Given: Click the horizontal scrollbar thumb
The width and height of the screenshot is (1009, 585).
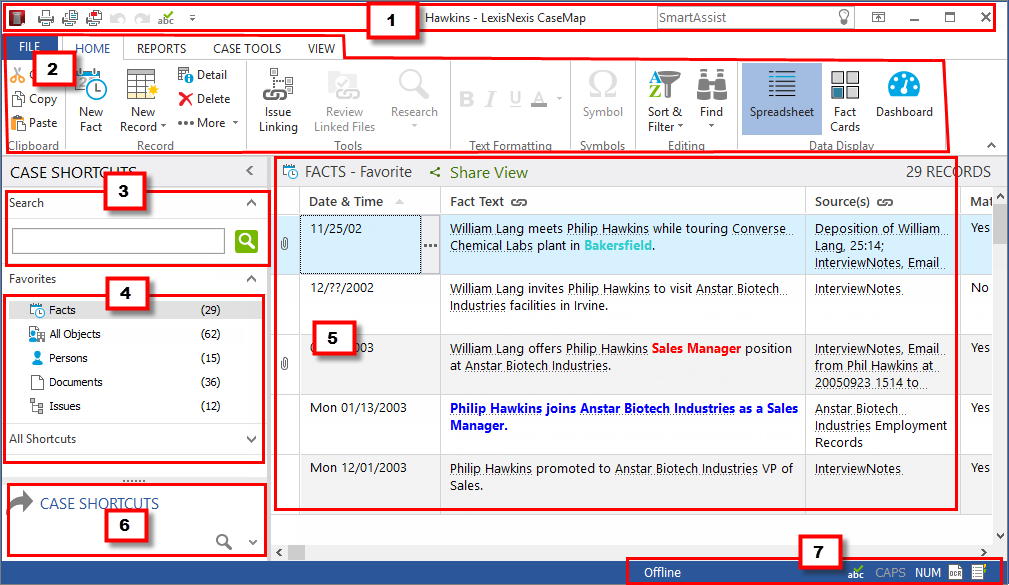Looking at the screenshot, I should (x=296, y=552).
